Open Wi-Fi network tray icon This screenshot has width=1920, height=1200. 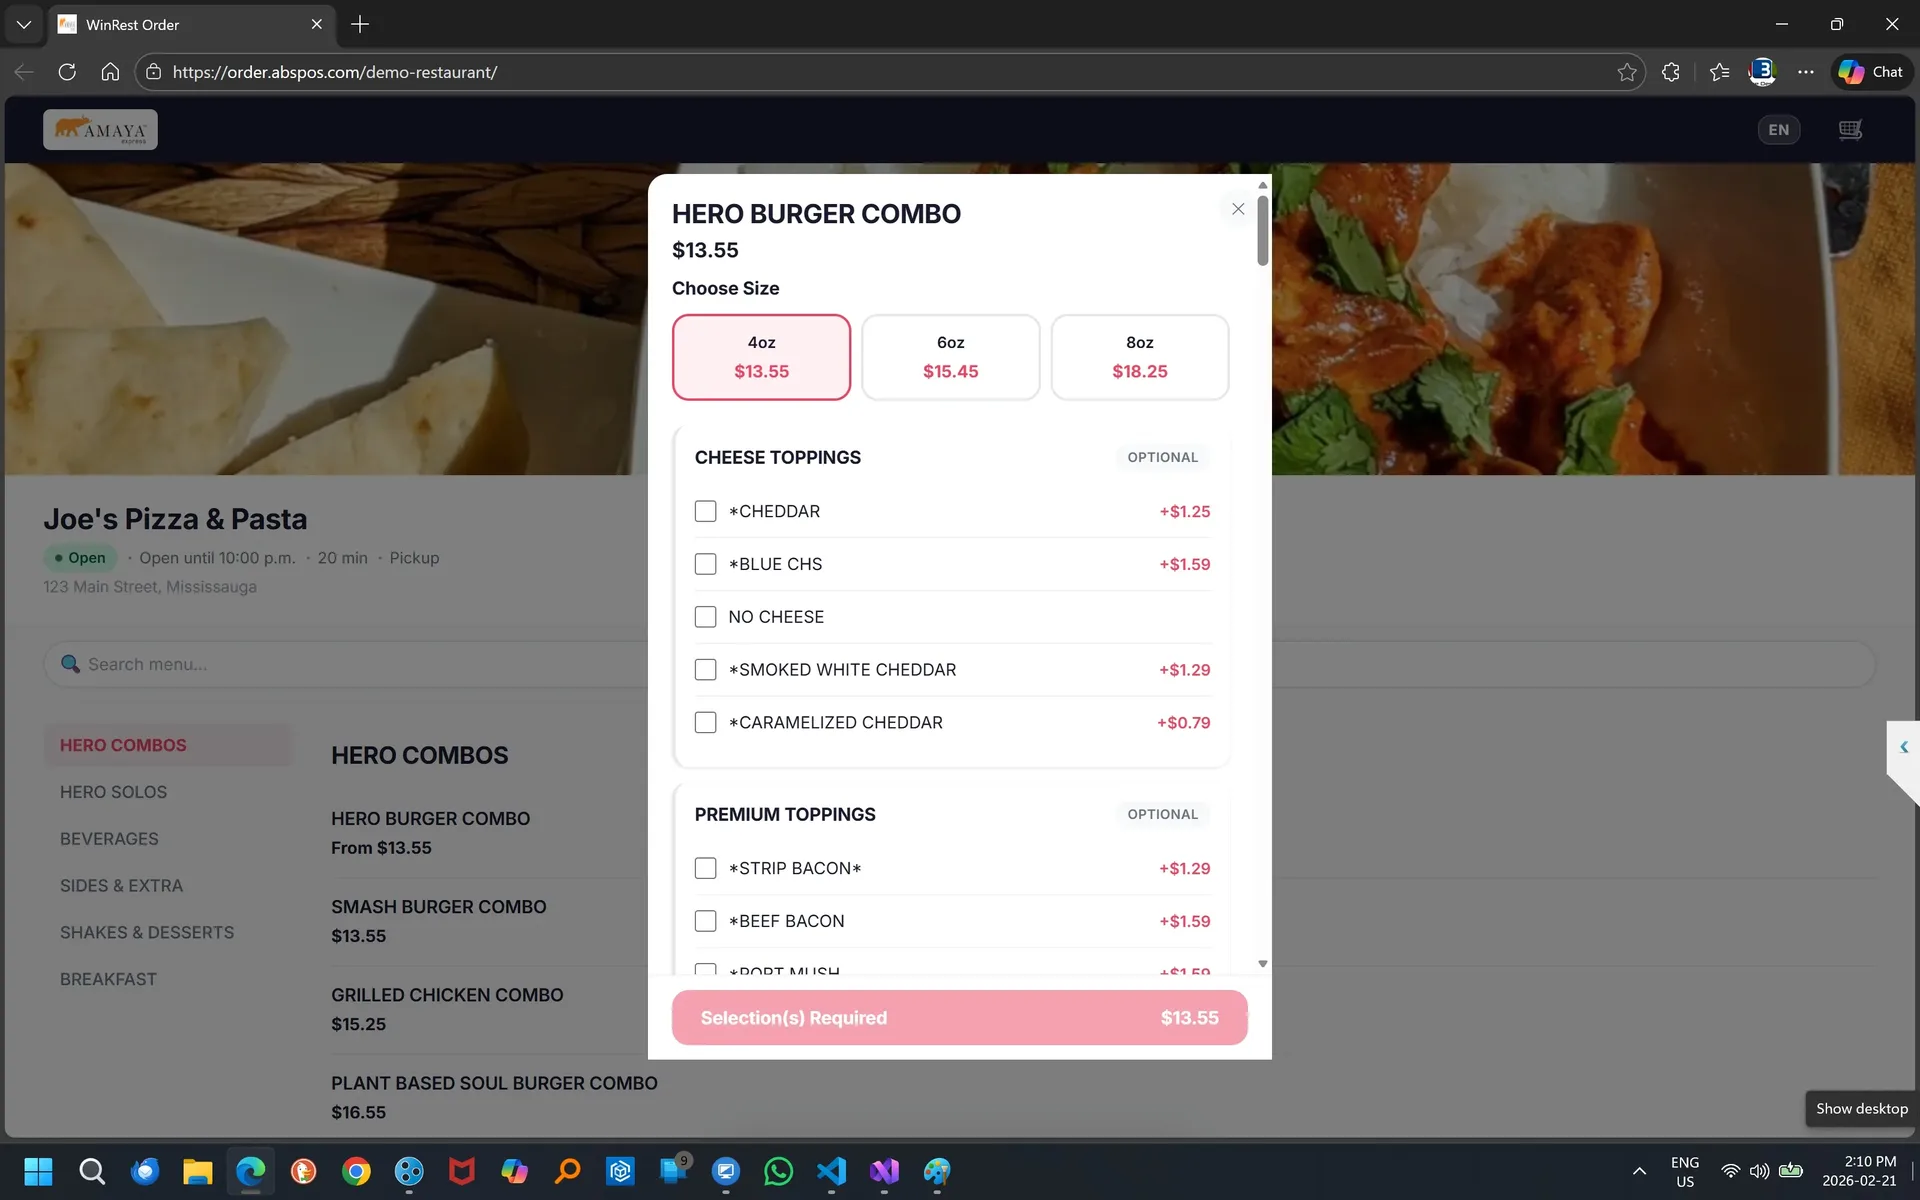(1730, 1171)
